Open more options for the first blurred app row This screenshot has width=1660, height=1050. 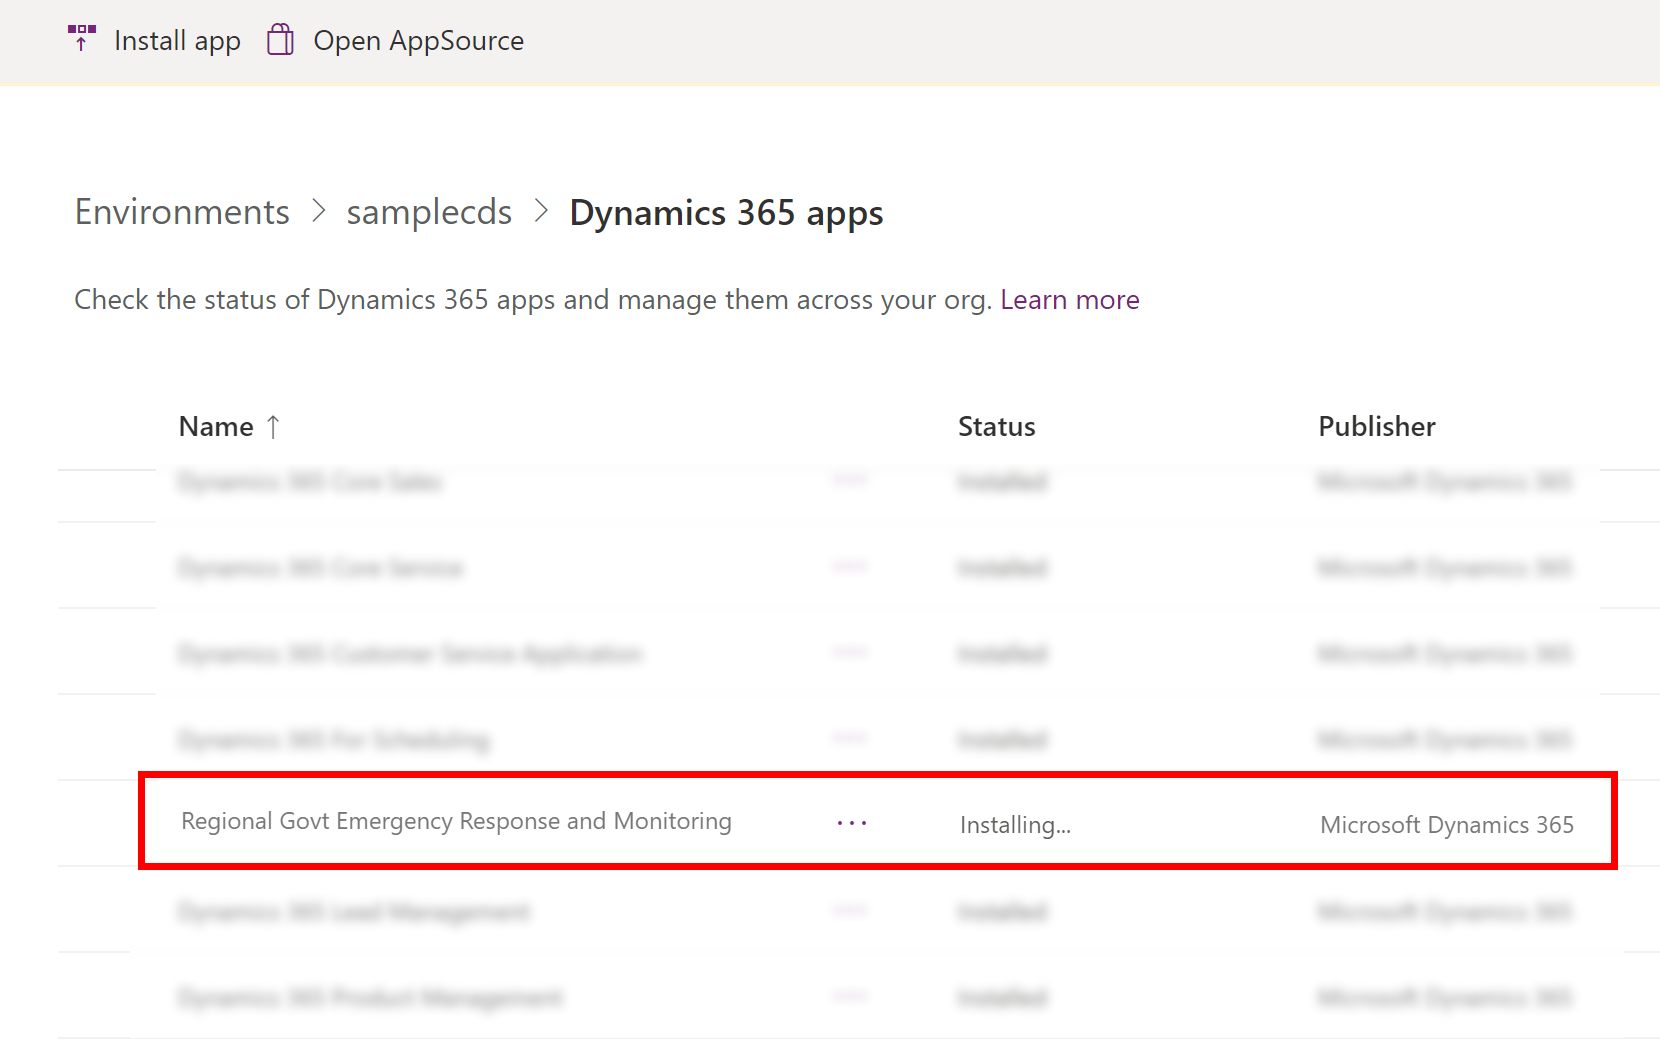850,481
